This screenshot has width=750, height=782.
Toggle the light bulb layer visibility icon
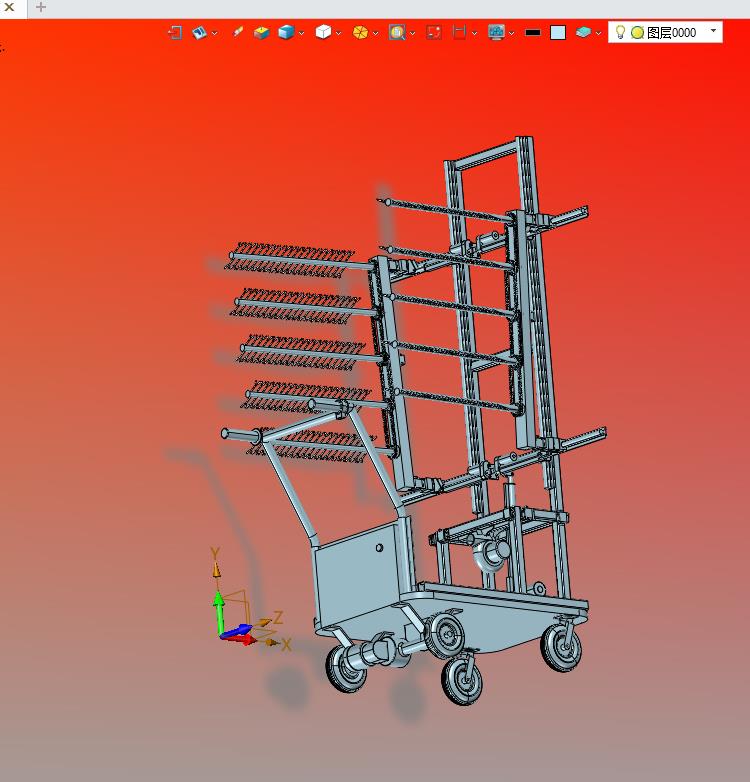click(x=620, y=32)
